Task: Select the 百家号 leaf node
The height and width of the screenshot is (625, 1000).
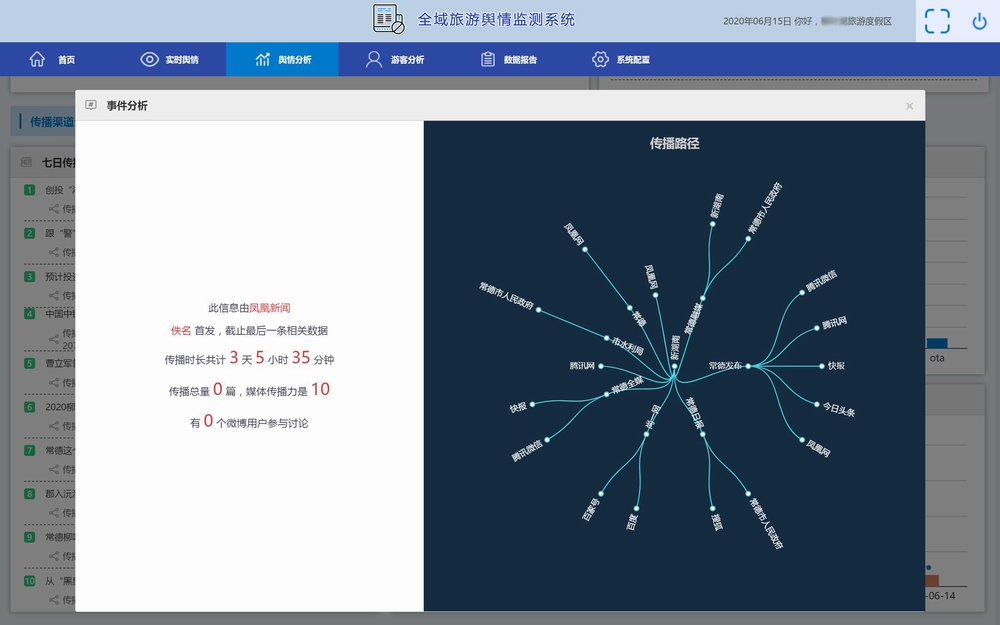Action: coord(599,492)
